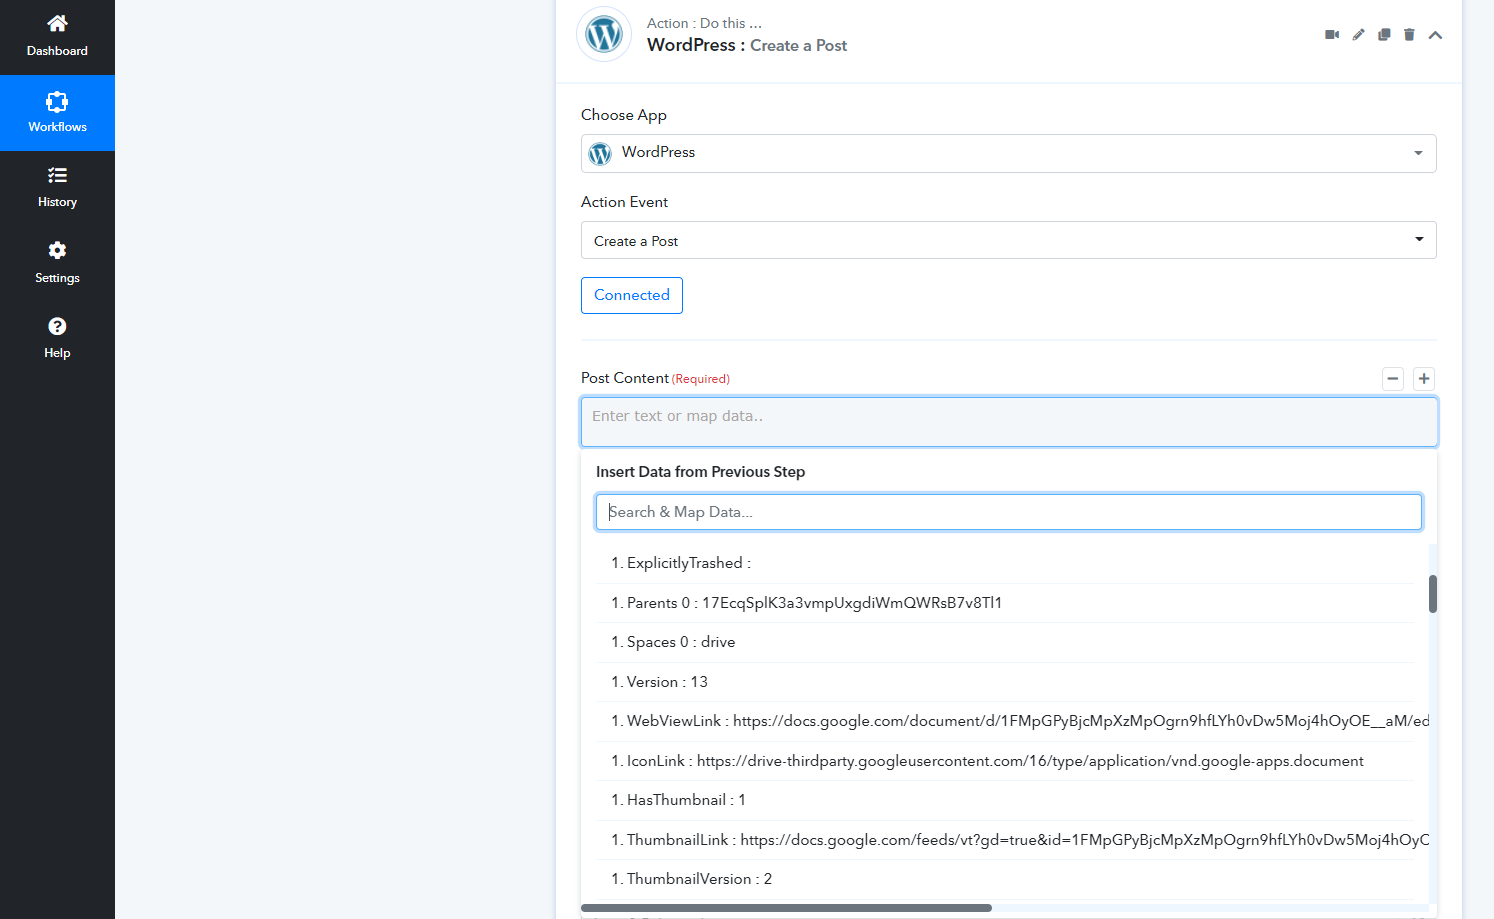Open the Choose App dropdown
This screenshot has height=919, width=1494.
point(1008,153)
